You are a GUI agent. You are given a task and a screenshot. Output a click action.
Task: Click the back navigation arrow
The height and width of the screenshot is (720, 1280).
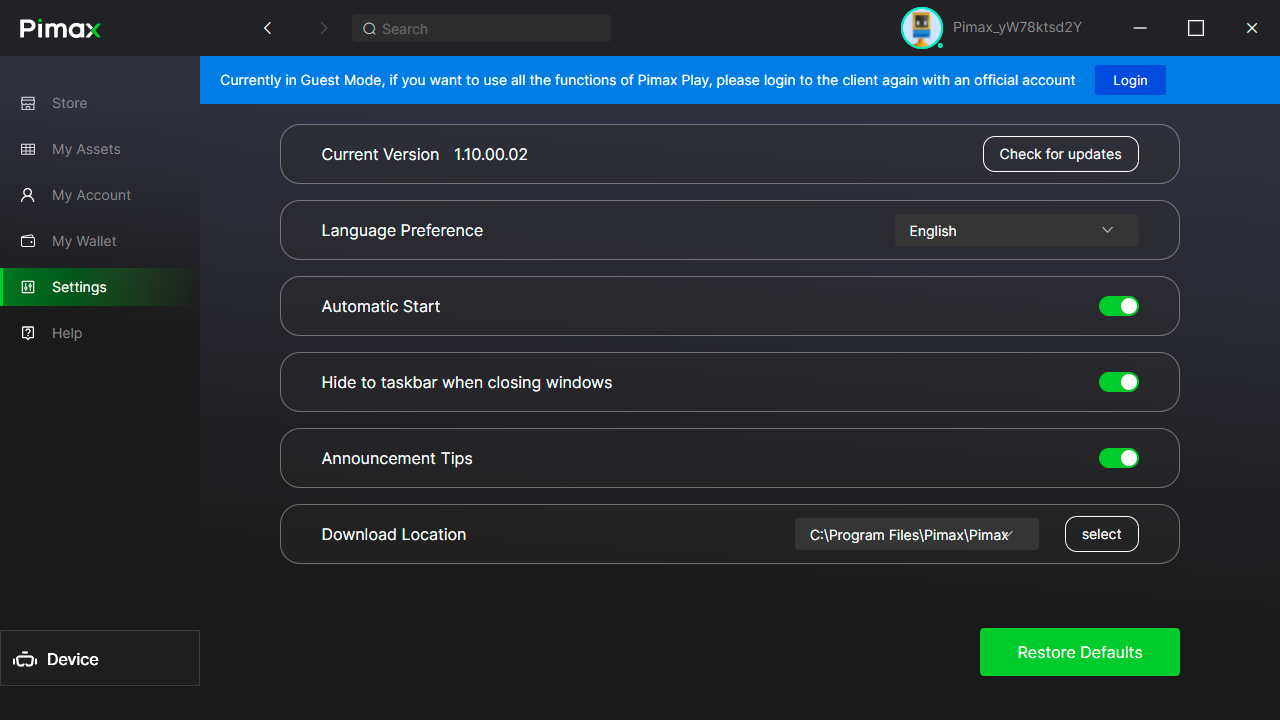(x=267, y=28)
